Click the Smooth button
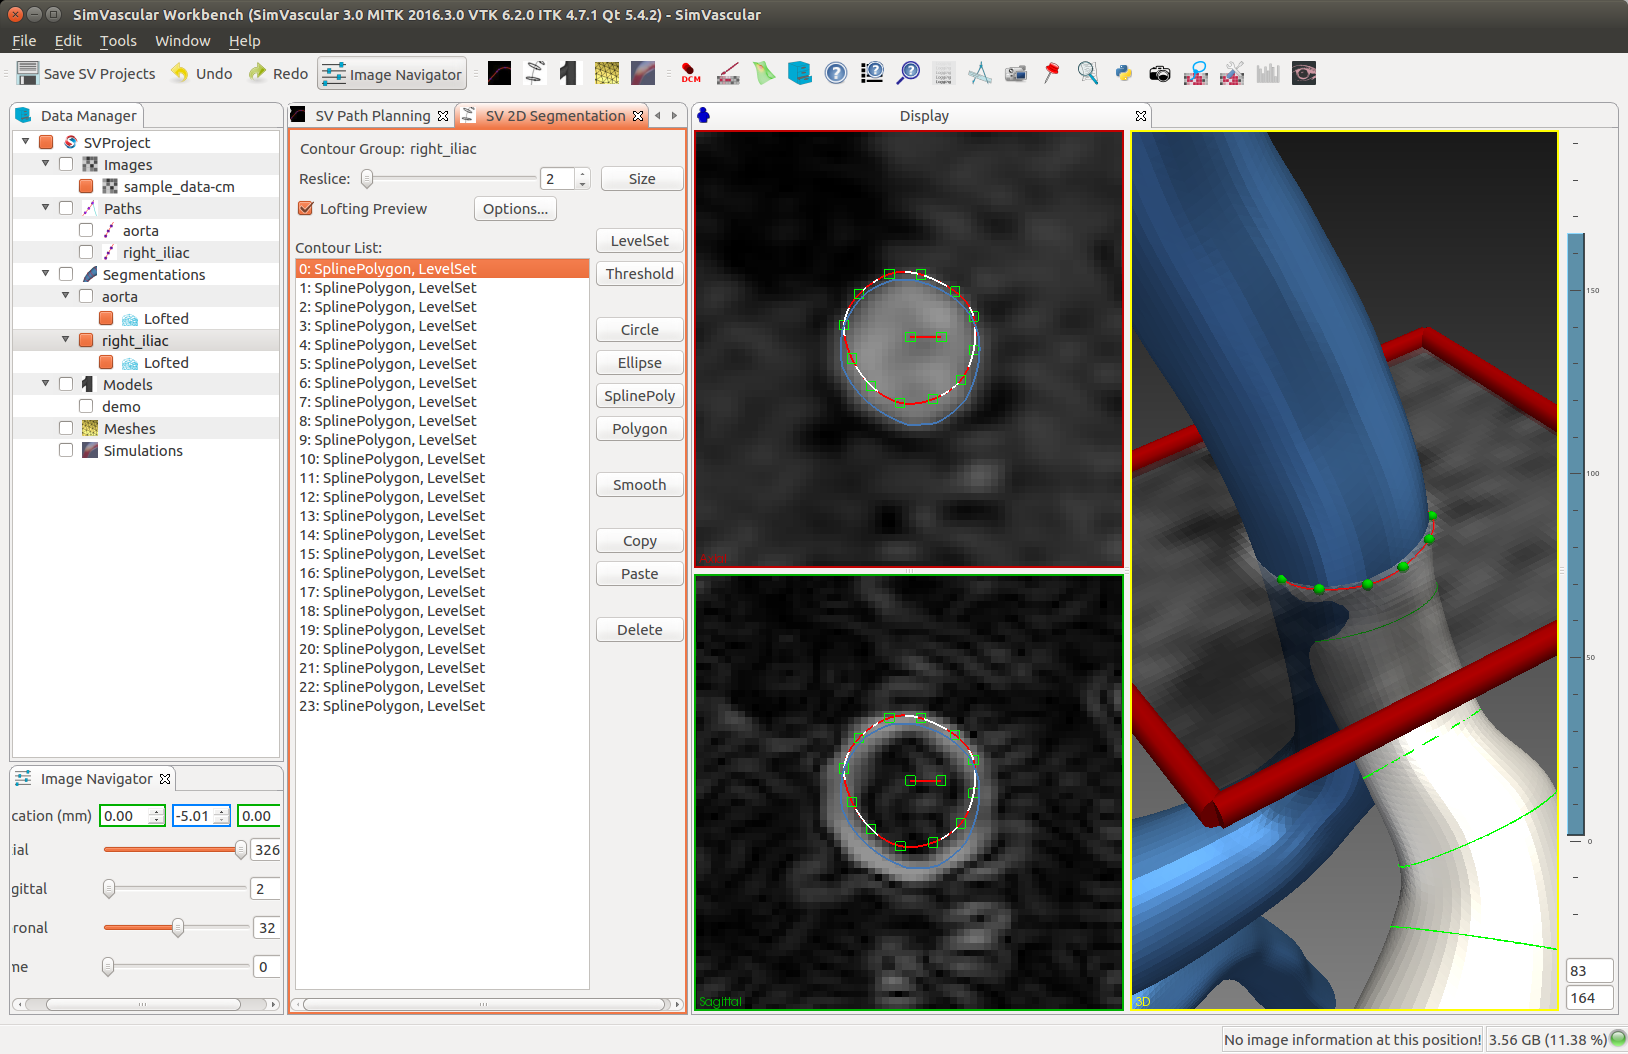The image size is (1628, 1054). (x=640, y=485)
